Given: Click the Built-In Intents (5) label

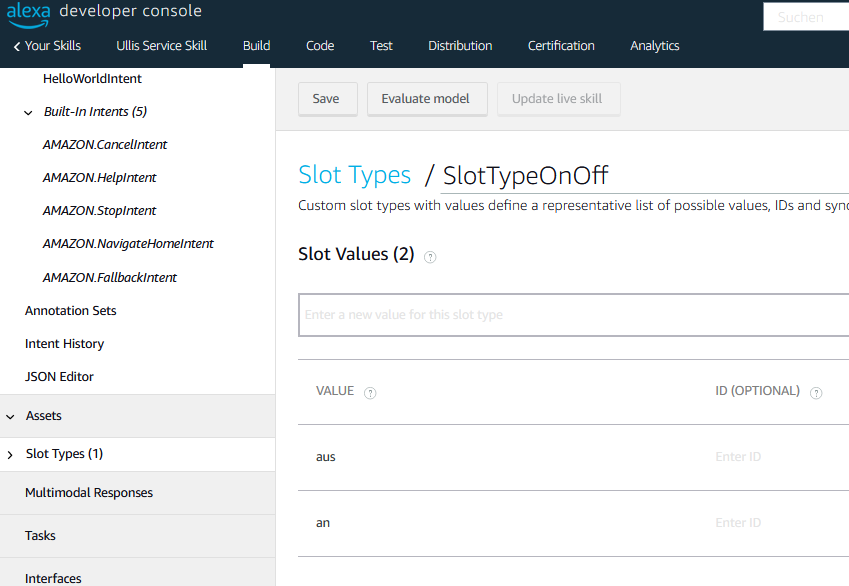Looking at the screenshot, I should pos(95,112).
